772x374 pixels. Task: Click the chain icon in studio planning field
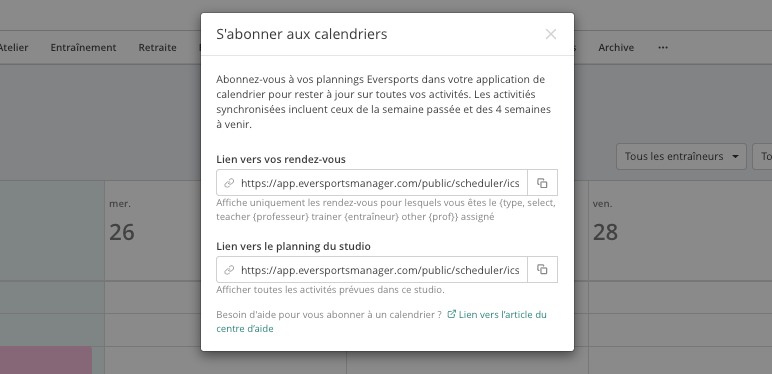pos(229,270)
